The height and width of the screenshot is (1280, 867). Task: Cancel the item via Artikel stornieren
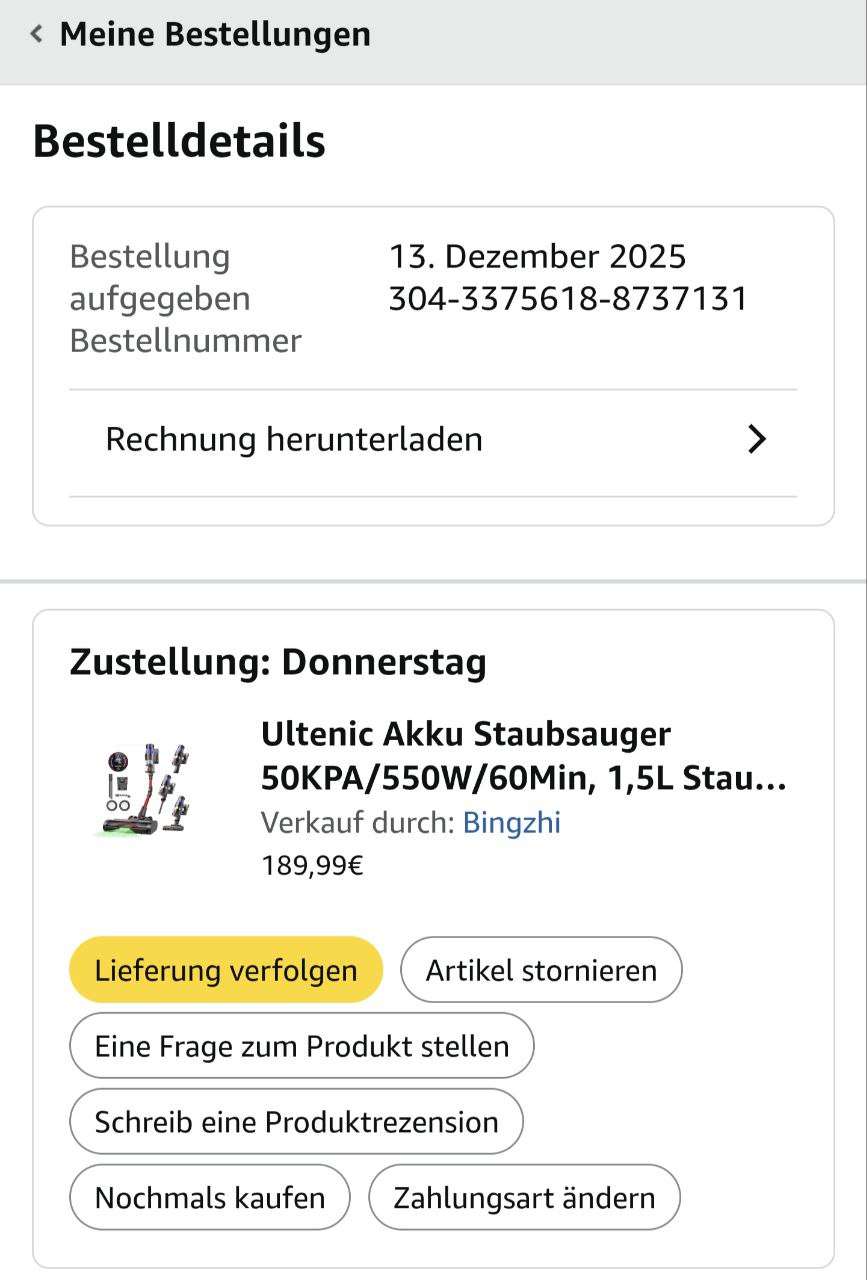point(541,970)
